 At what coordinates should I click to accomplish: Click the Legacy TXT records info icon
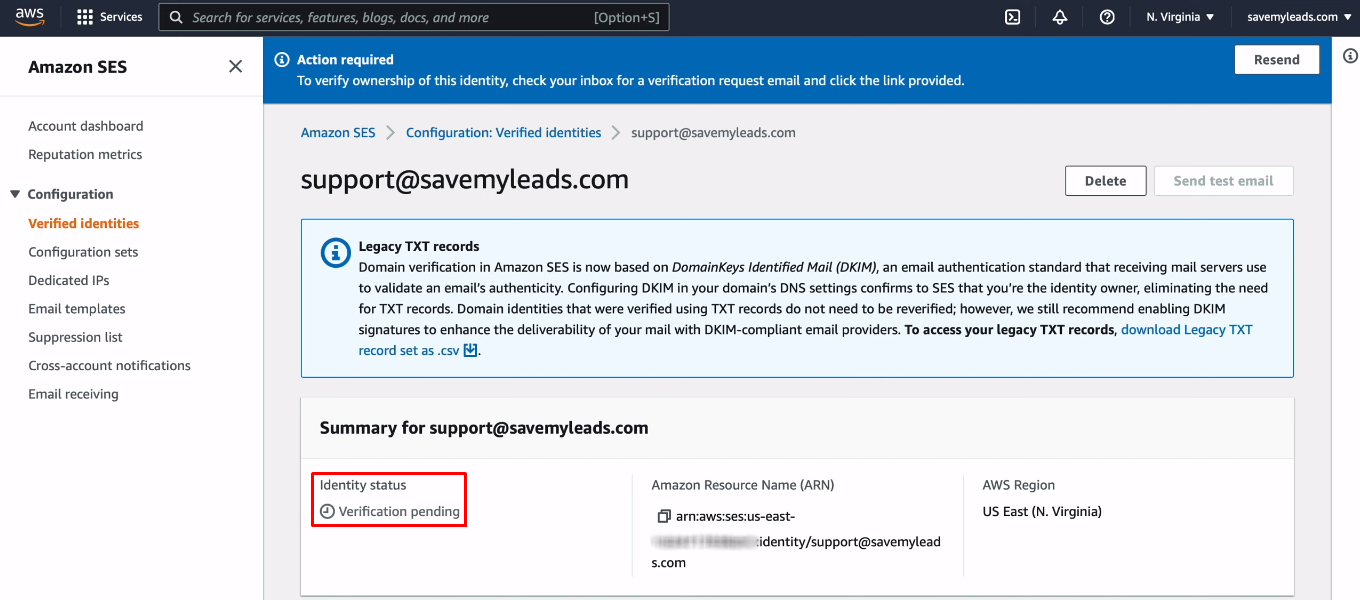pyautogui.click(x=335, y=253)
